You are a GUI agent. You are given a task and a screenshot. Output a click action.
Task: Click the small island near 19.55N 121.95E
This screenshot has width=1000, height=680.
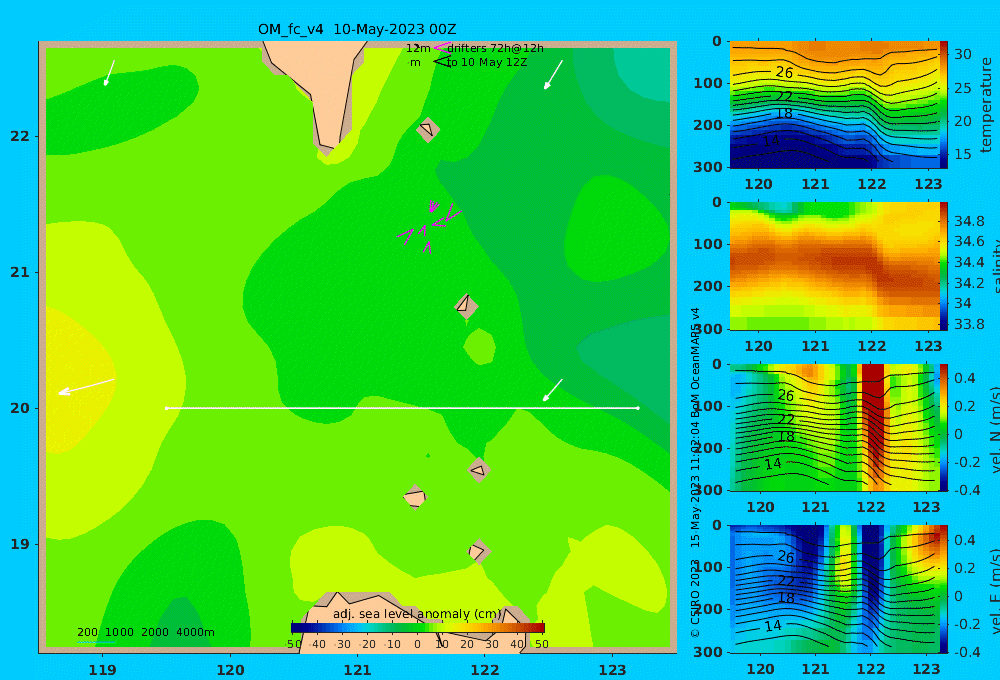pyautogui.click(x=478, y=470)
